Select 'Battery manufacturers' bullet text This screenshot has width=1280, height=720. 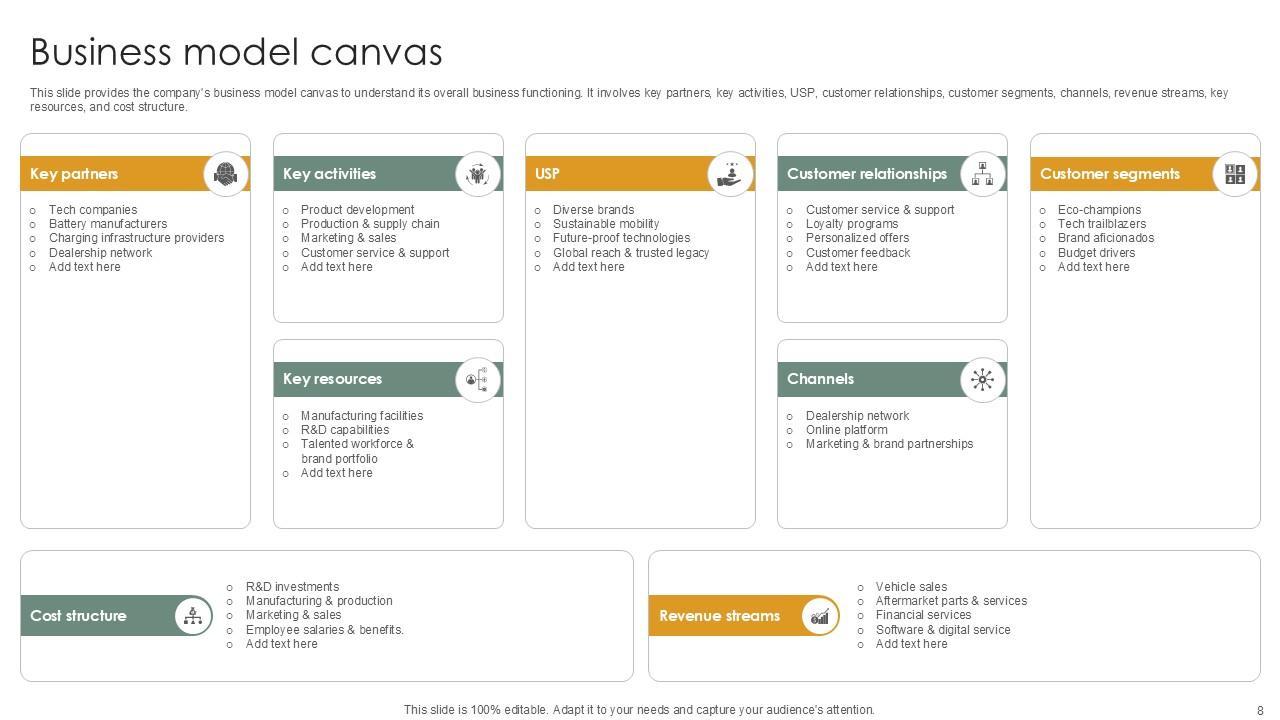[108, 224]
